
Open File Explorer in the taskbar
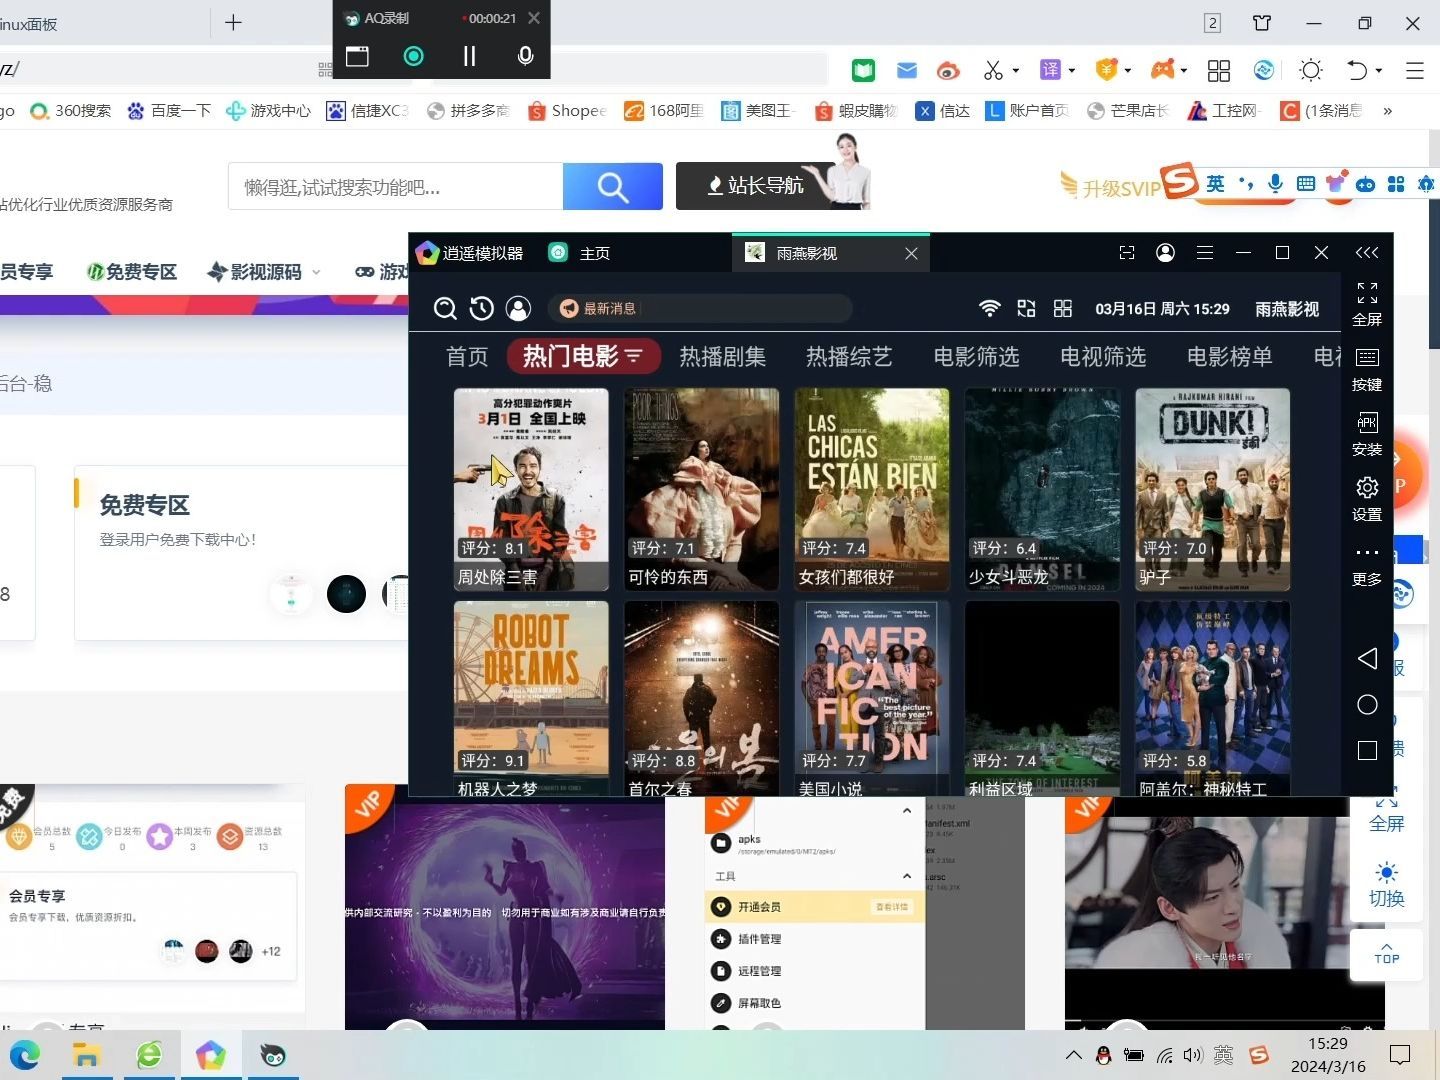point(87,1055)
